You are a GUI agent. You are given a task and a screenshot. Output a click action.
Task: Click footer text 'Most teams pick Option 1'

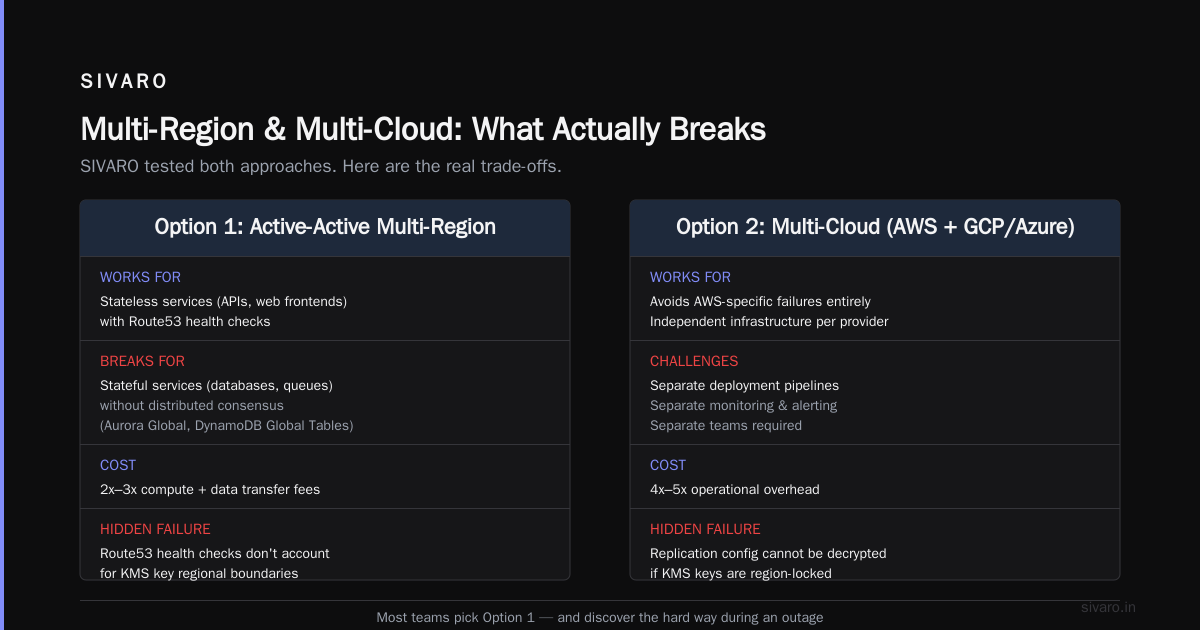coord(456,617)
